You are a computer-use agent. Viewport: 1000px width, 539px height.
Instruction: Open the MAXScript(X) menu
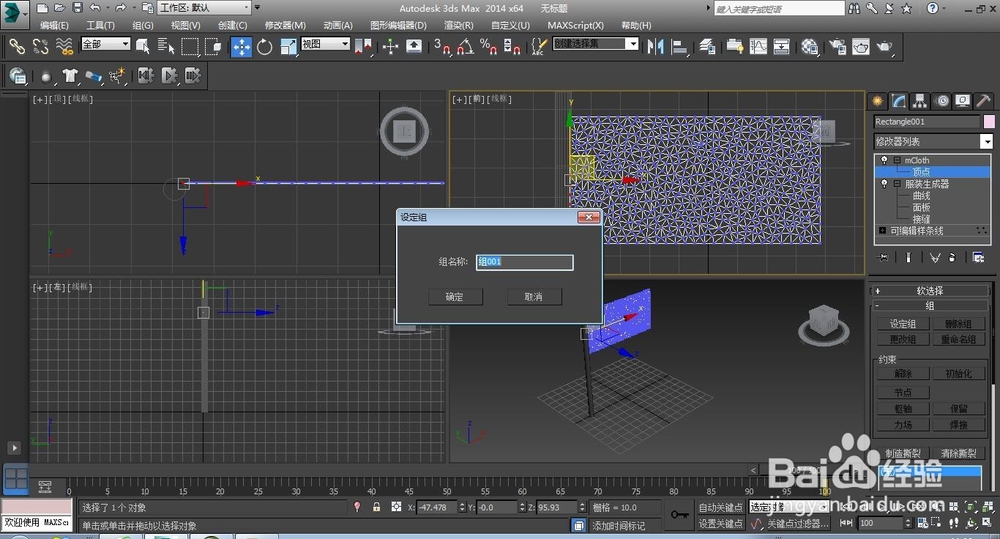pyautogui.click(x=575, y=26)
